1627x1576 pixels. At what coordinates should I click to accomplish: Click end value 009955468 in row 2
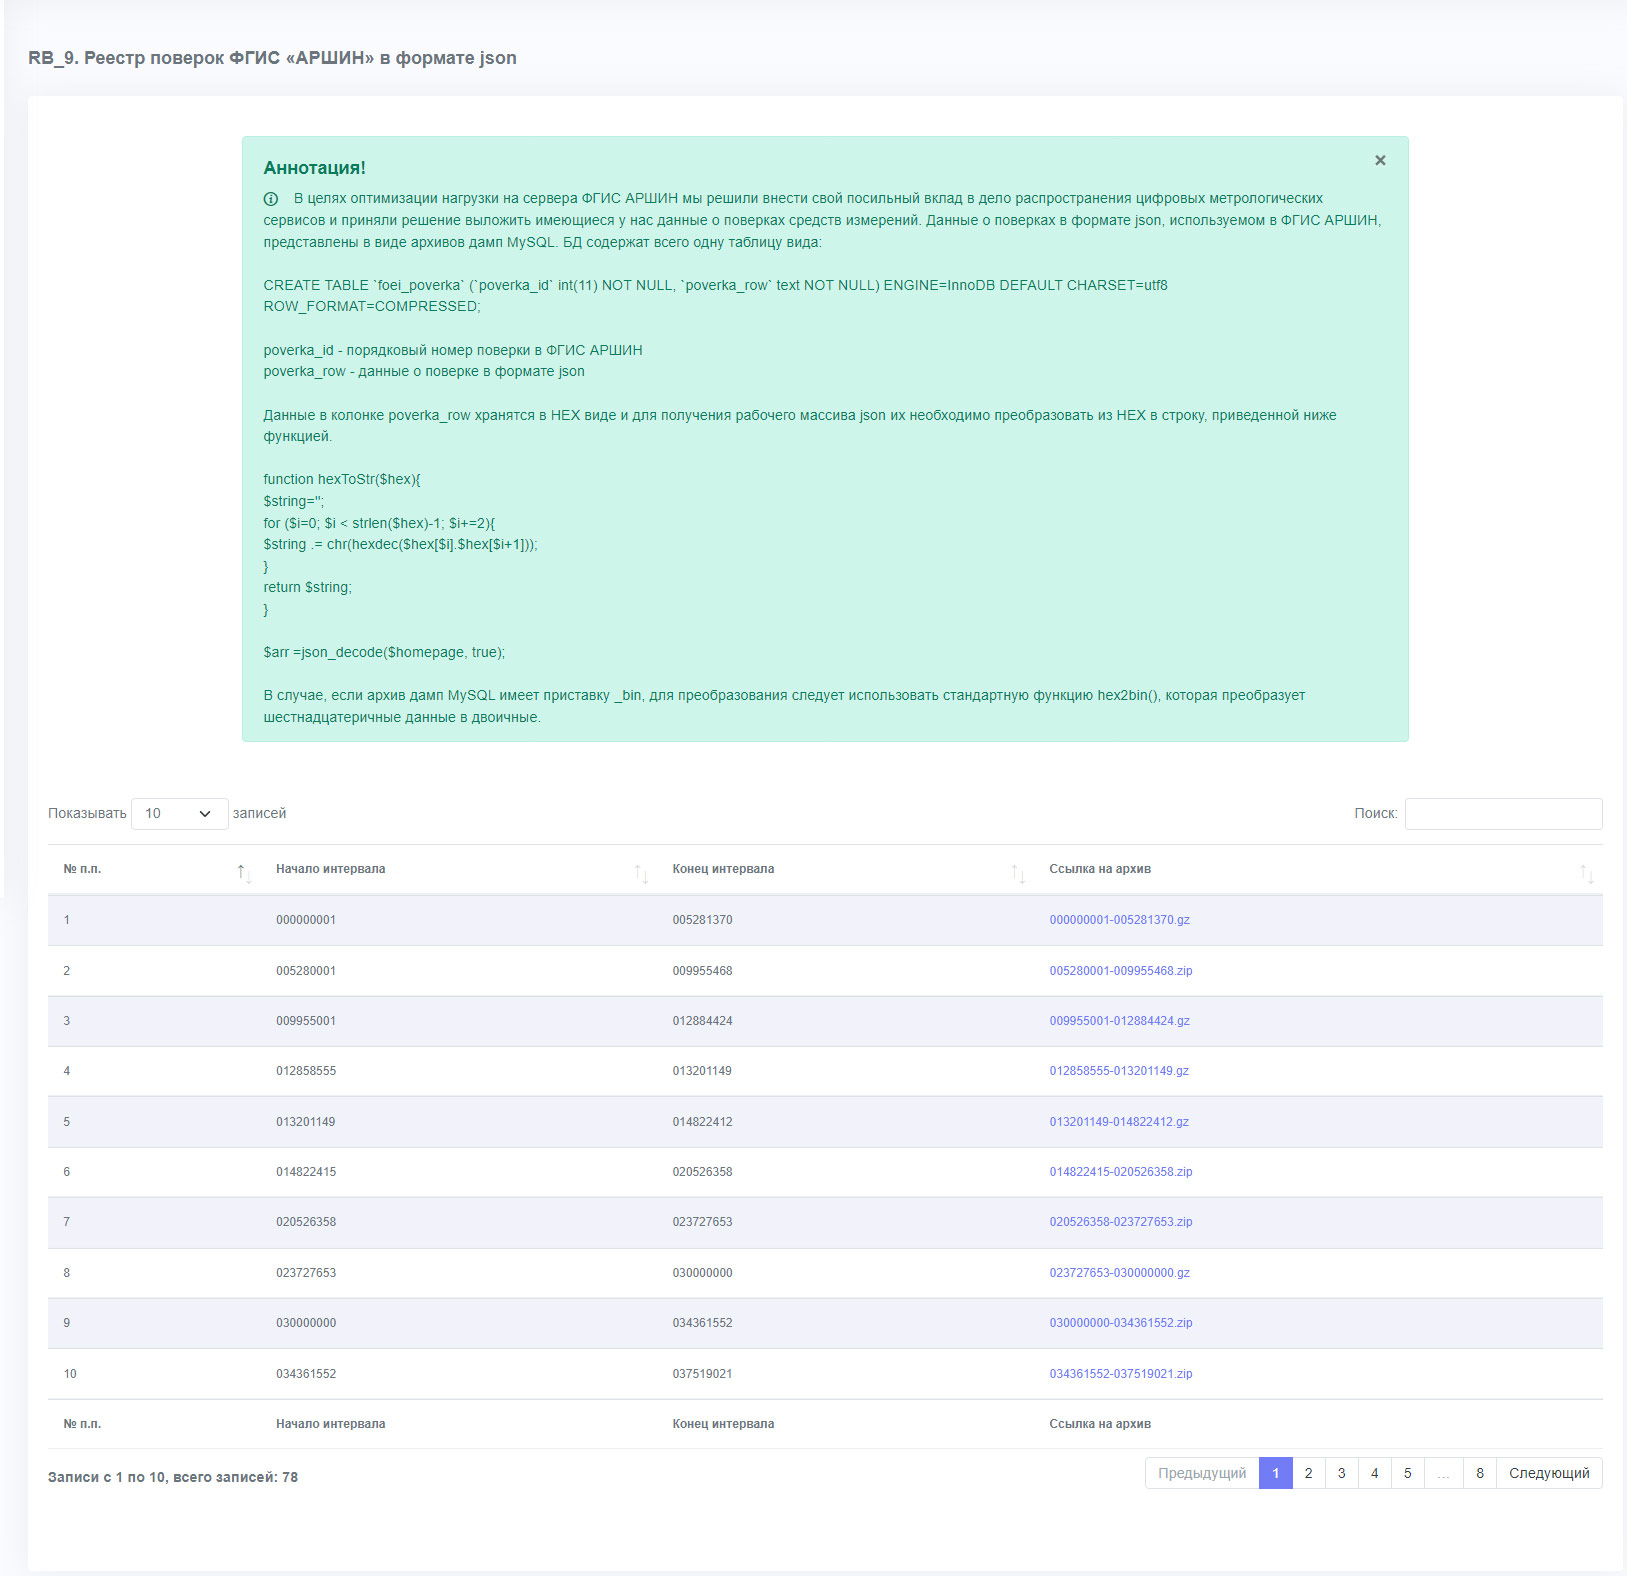tap(702, 971)
